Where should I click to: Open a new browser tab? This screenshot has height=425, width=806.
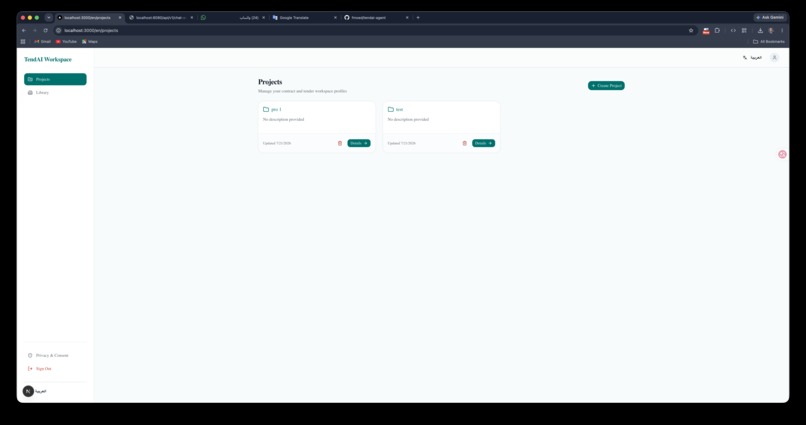pyautogui.click(x=418, y=17)
